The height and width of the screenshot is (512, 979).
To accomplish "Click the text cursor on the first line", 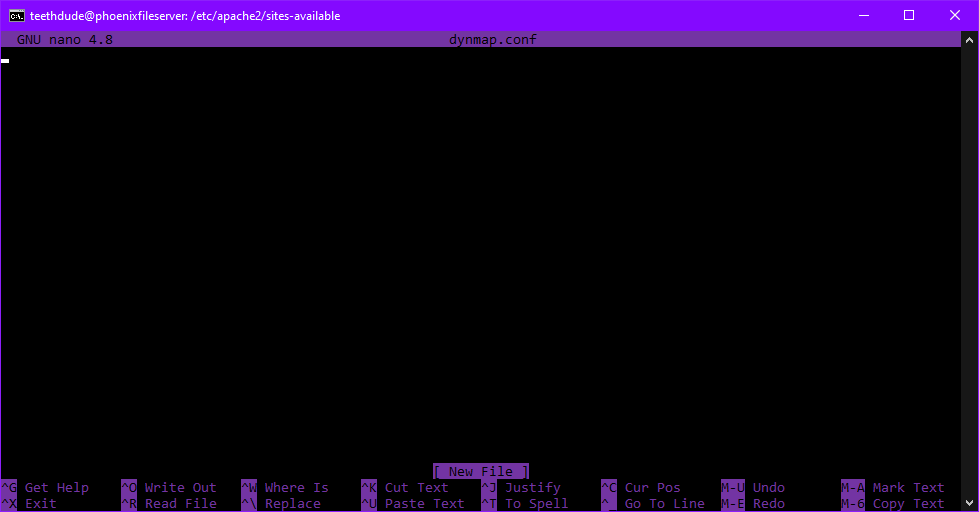I will point(5,61).
